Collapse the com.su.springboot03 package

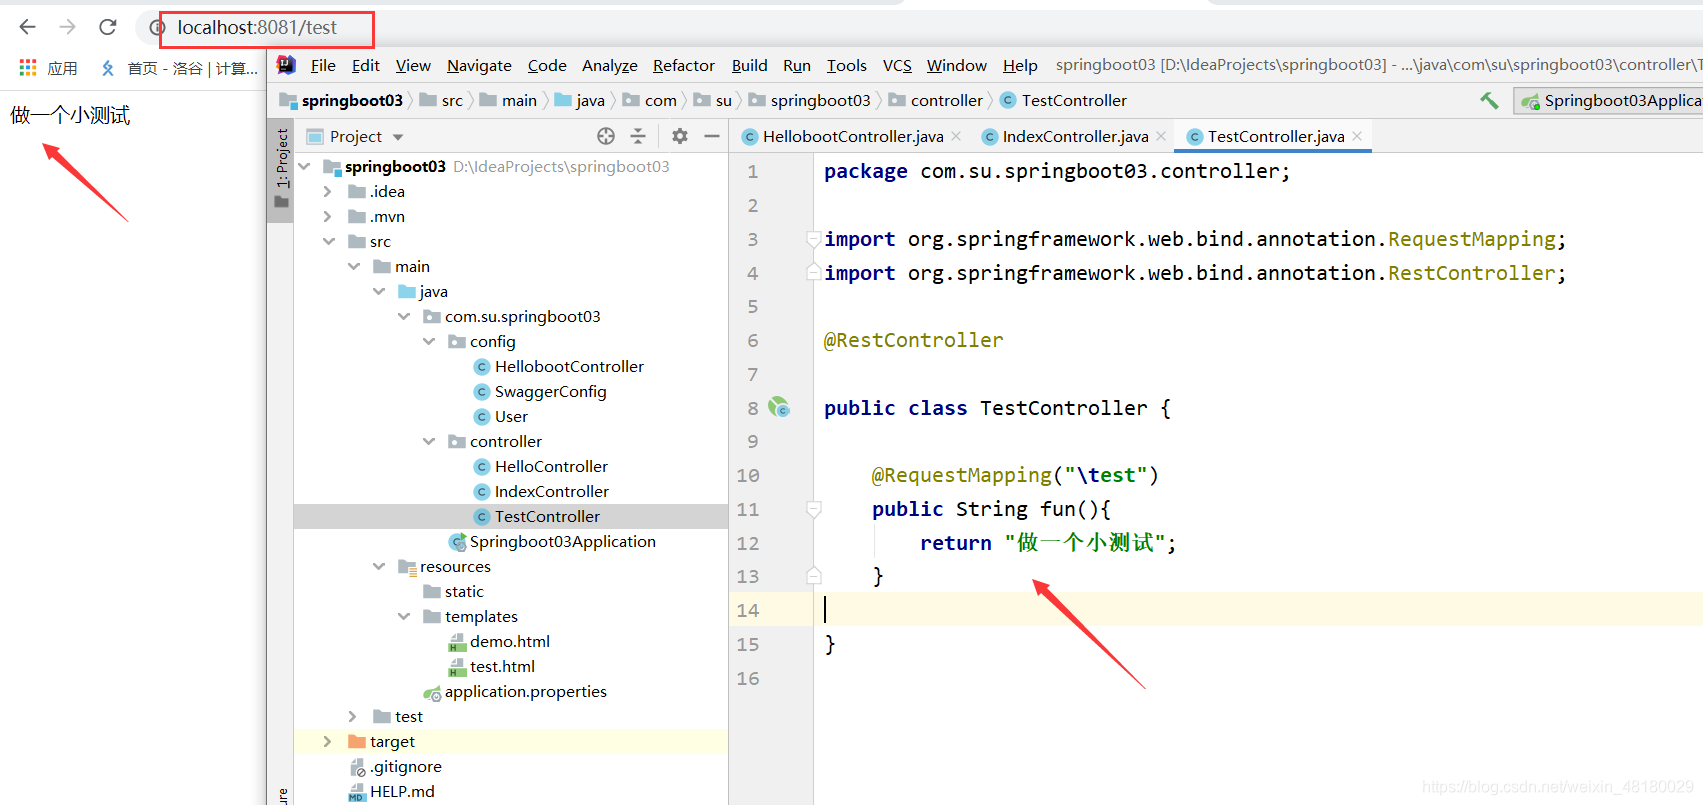click(x=403, y=316)
